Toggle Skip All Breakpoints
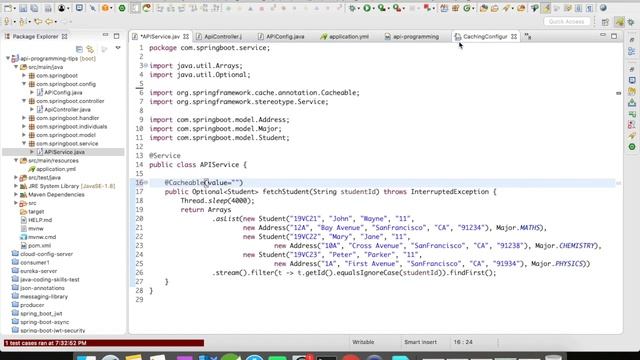Screen dimensions: 640x360 (93, 8)
